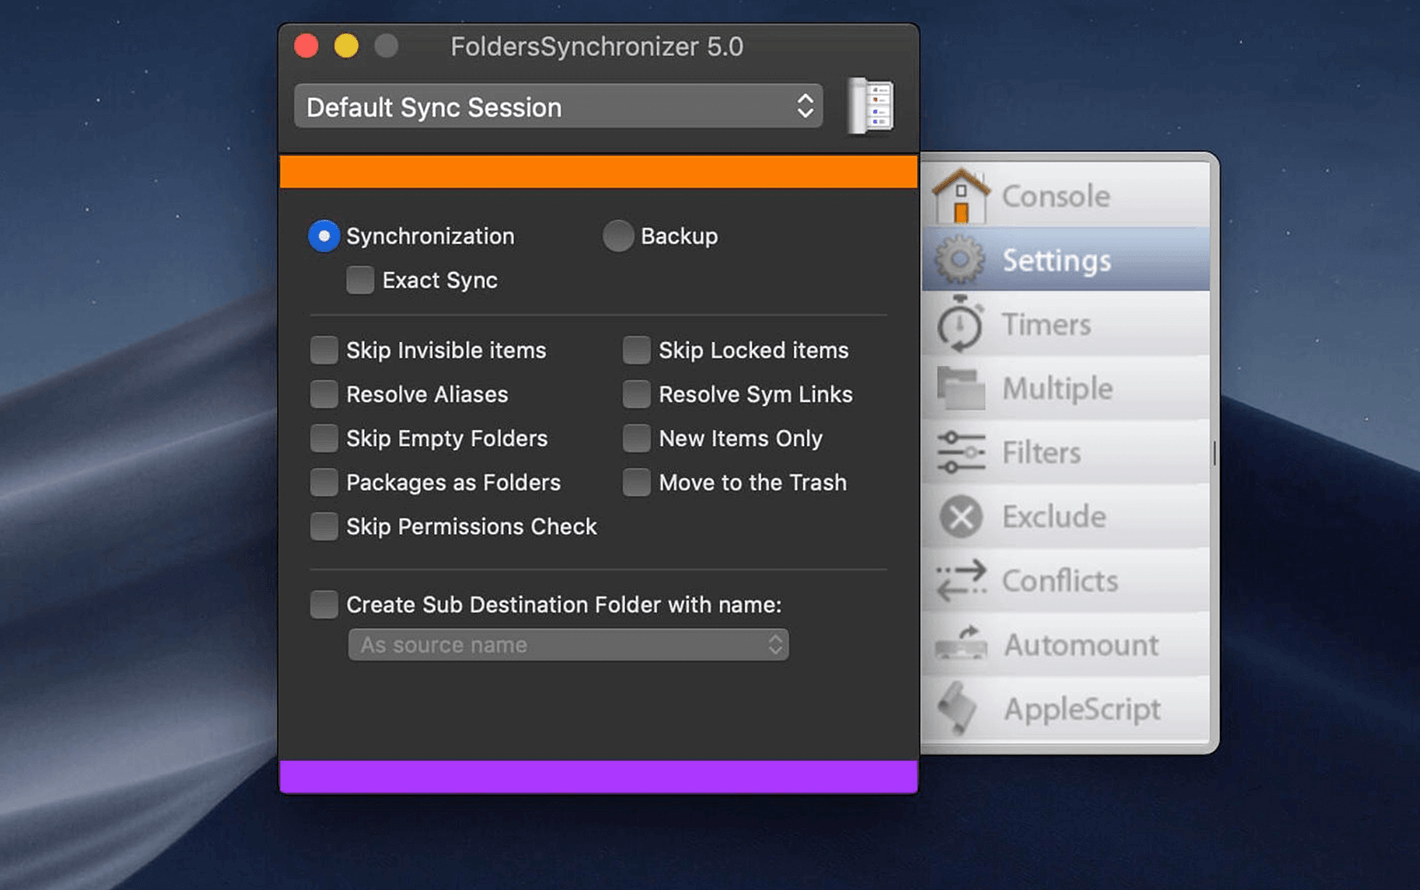Choose the Synchronization radio button
The height and width of the screenshot is (890, 1420).
point(324,236)
